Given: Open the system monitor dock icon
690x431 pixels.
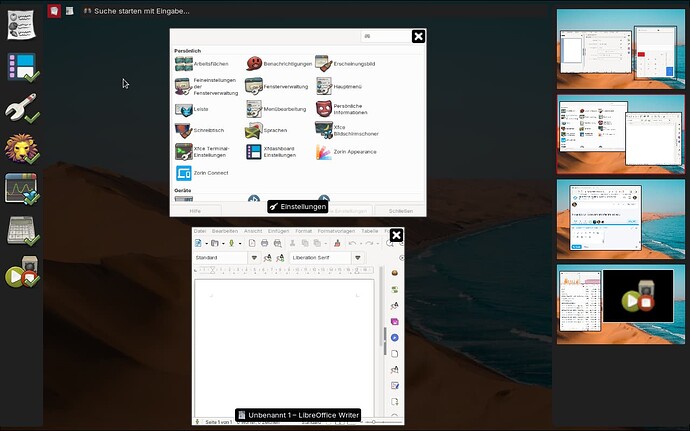Looking at the screenshot, I should [21, 189].
